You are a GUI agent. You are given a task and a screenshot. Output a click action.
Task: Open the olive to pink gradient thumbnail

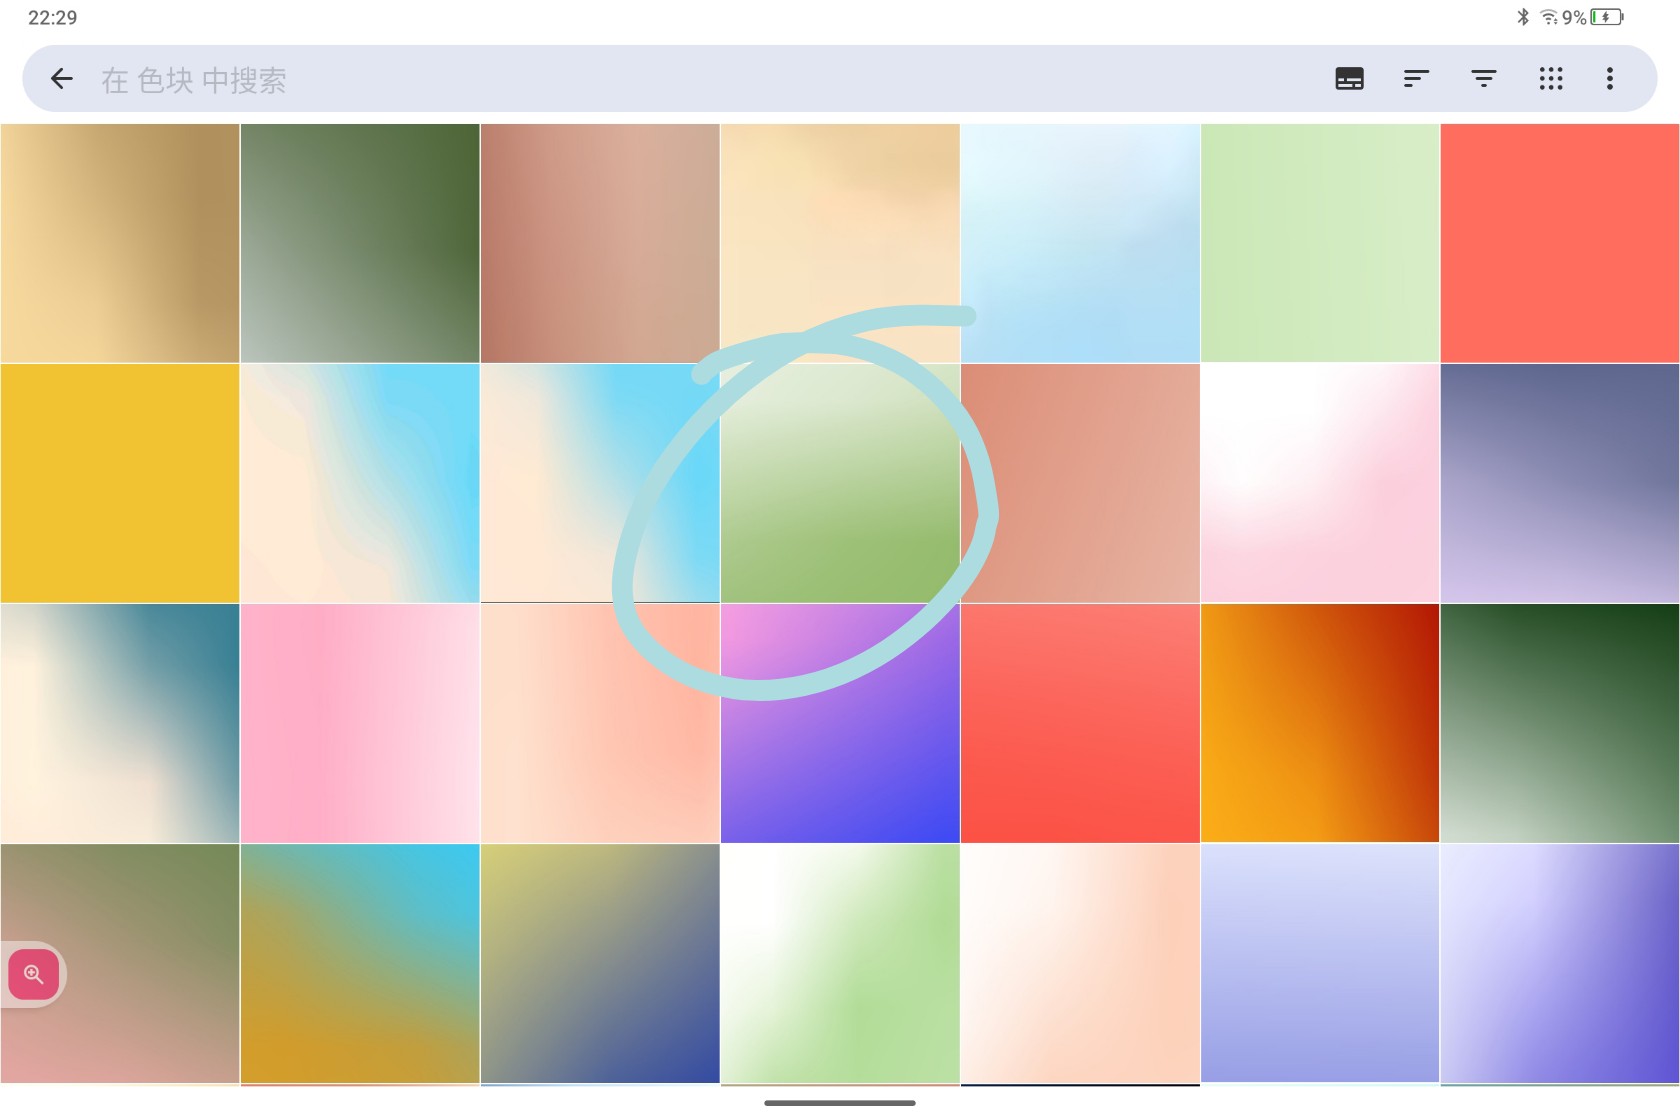click(120, 963)
